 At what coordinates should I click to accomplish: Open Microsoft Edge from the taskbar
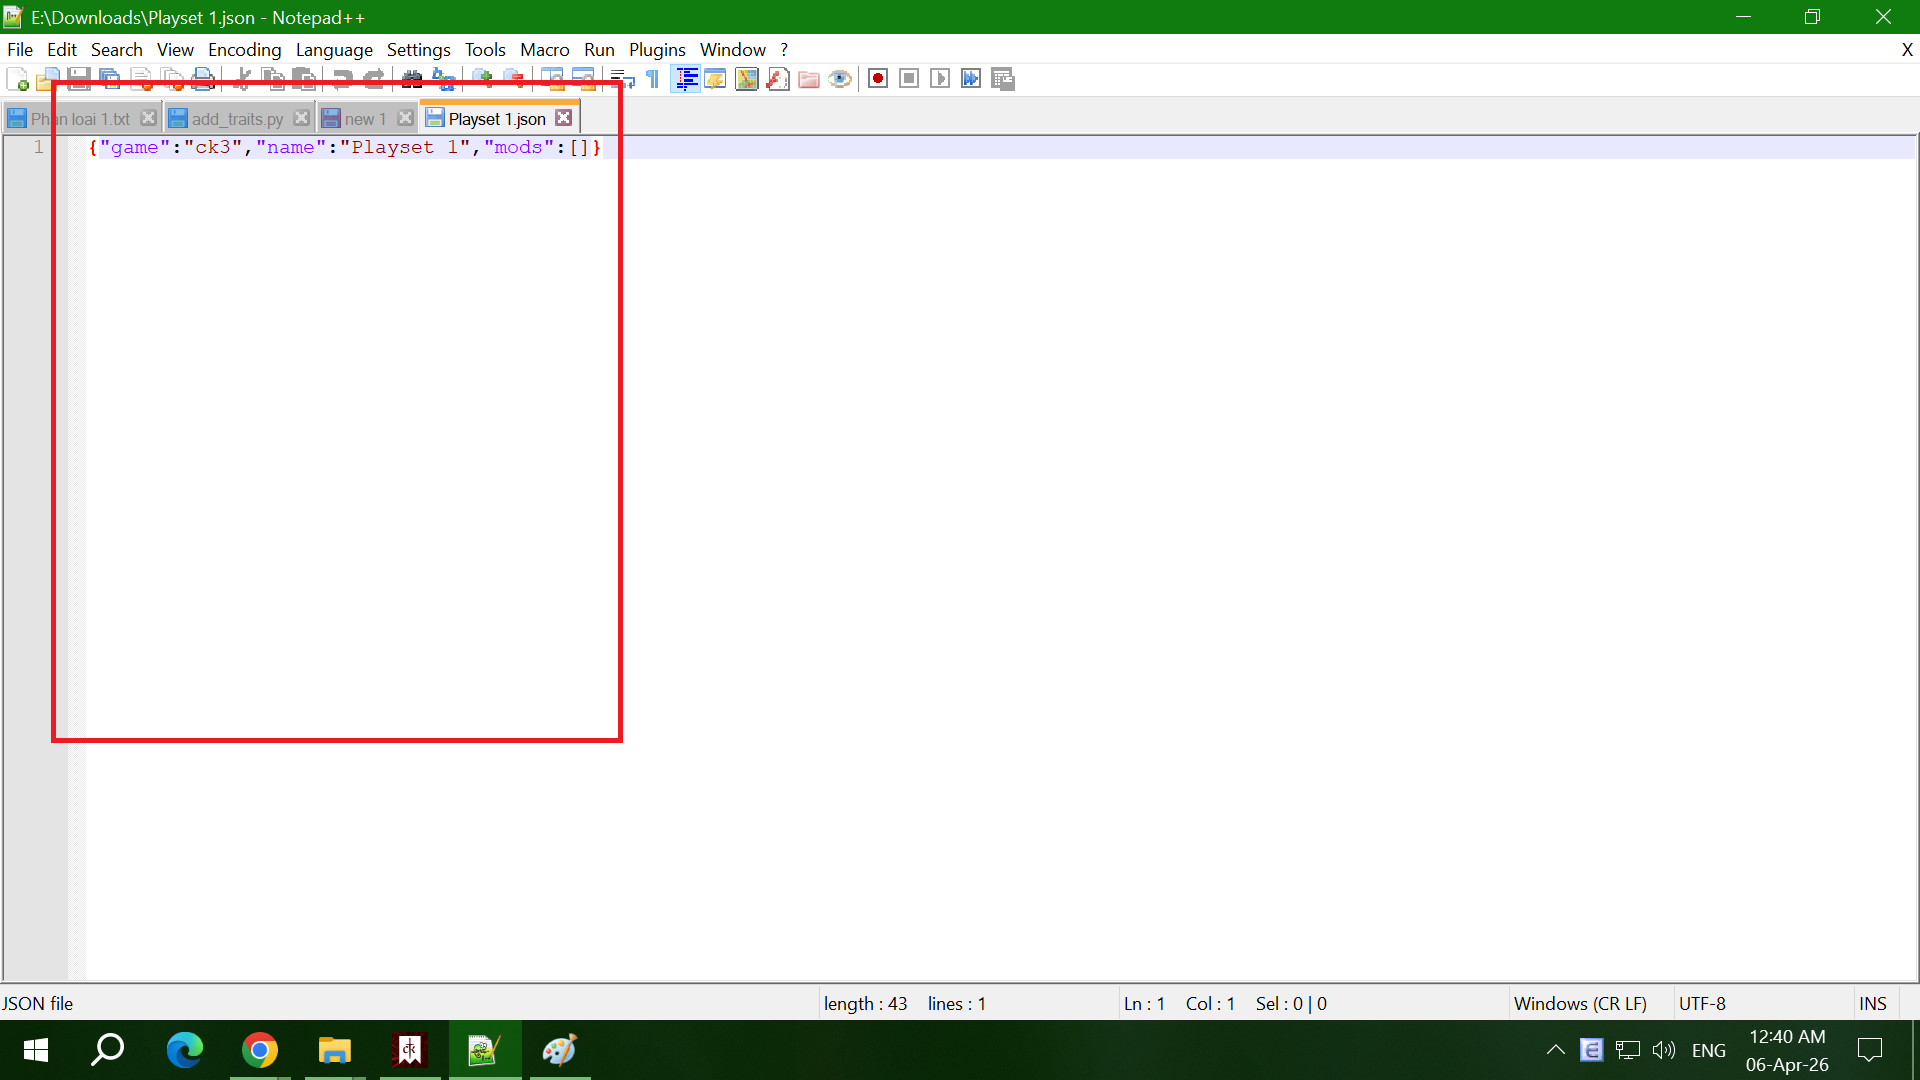[x=185, y=1050]
